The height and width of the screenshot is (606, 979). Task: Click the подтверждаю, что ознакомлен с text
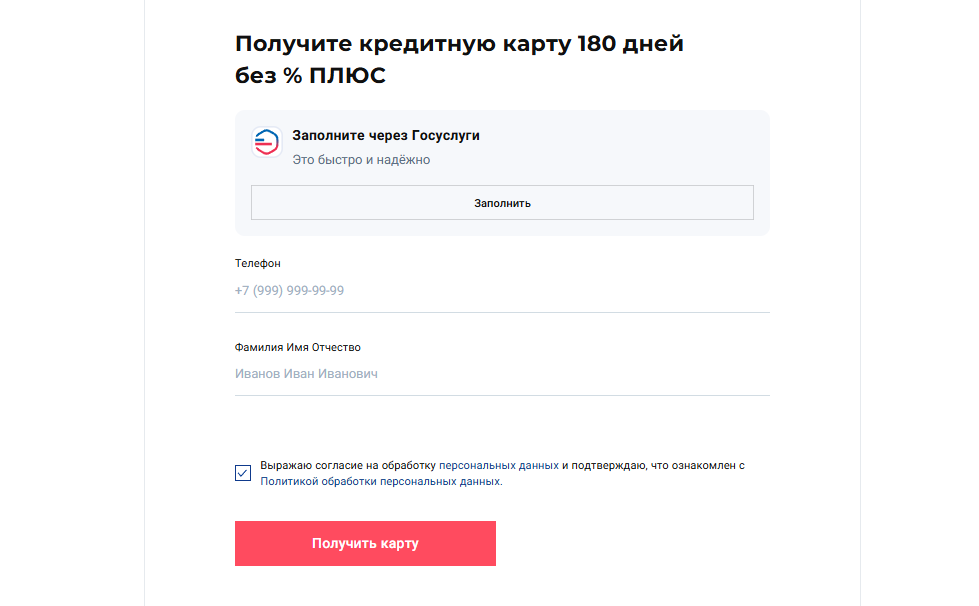pyautogui.click(x=659, y=466)
